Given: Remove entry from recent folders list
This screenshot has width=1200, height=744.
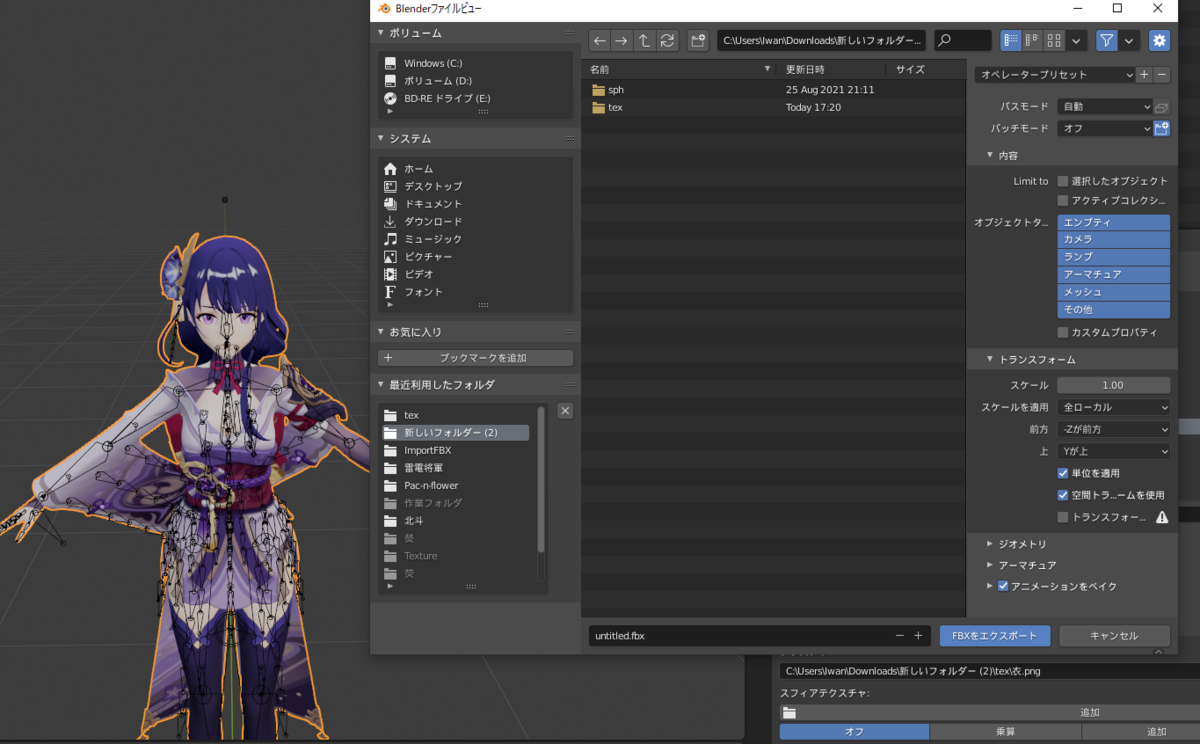Looking at the screenshot, I should [x=565, y=411].
